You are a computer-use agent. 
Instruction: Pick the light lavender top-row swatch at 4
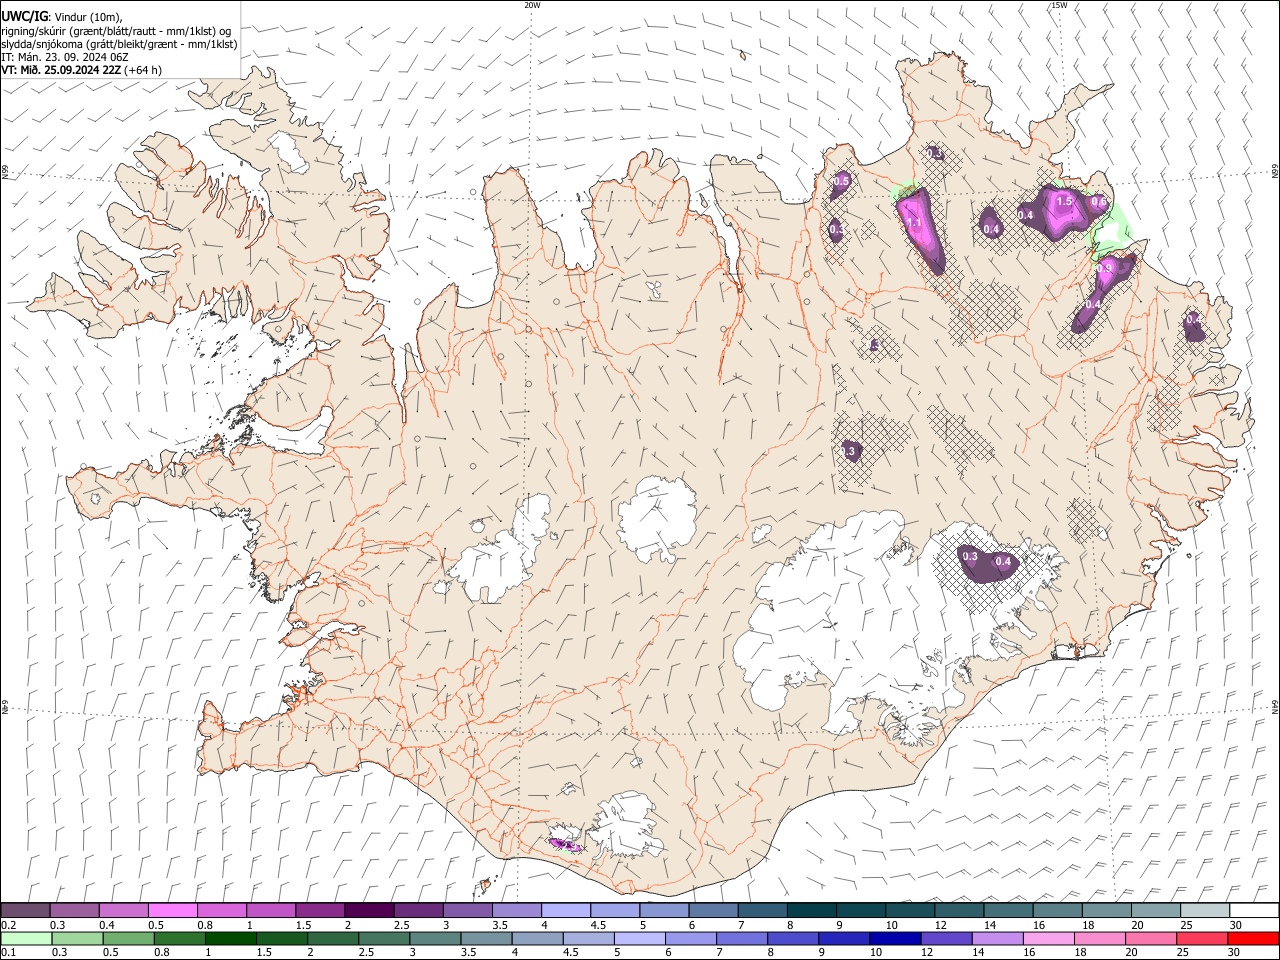point(565,911)
